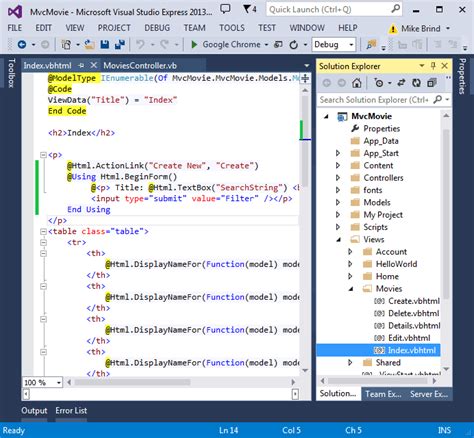The height and width of the screenshot is (438, 474).
Task: Click the Solution Explorer search magnifier icon
Action: click(x=438, y=99)
